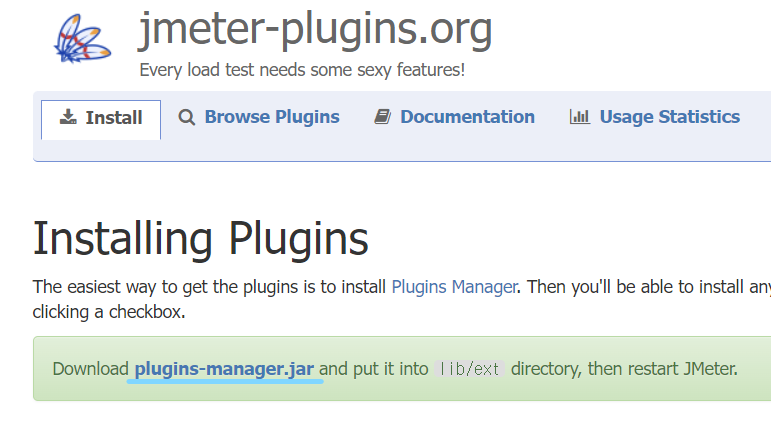This screenshot has height=422, width=771.
Task: Click the download icon on Install tab
Action: (68, 117)
